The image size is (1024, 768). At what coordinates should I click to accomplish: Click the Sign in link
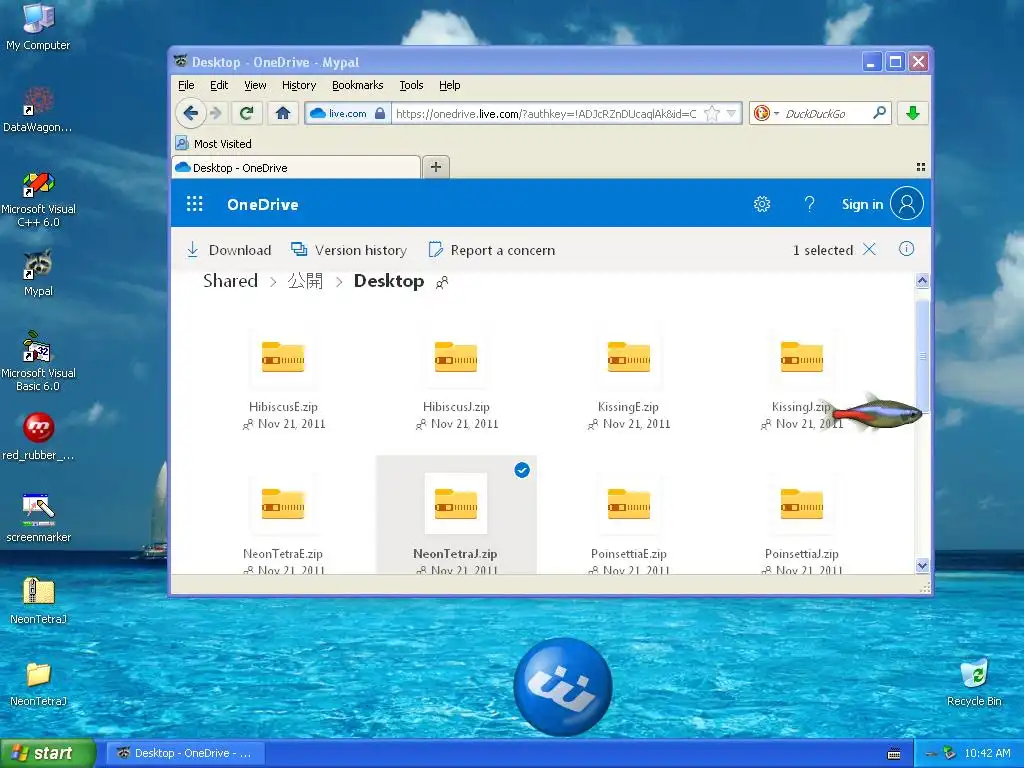(862, 204)
